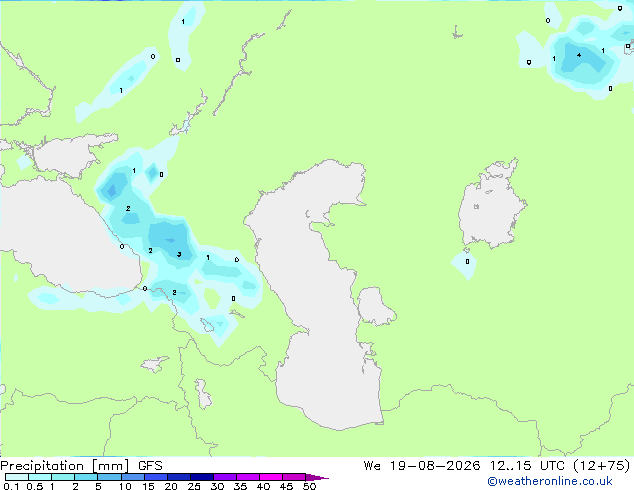Select the 'Precipitation [mm] GFS' title text
The width and height of the screenshot is (634, 490).
(81, 466)
